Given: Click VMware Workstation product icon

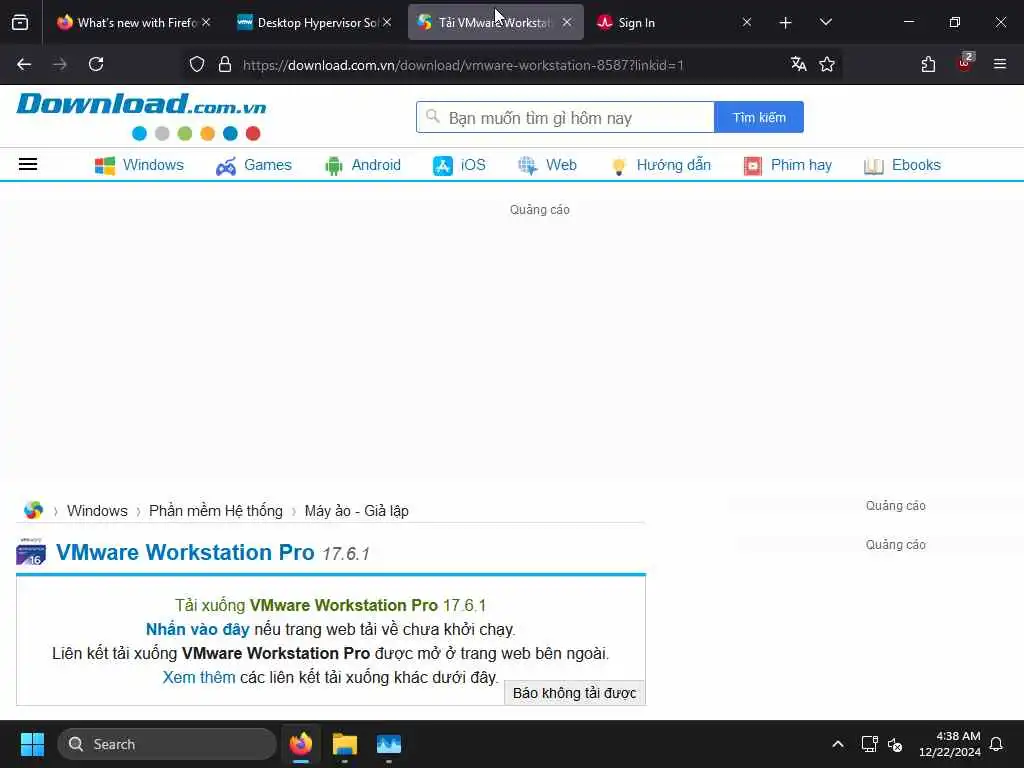Looking at the screenshot, I should tap(31, 552).
